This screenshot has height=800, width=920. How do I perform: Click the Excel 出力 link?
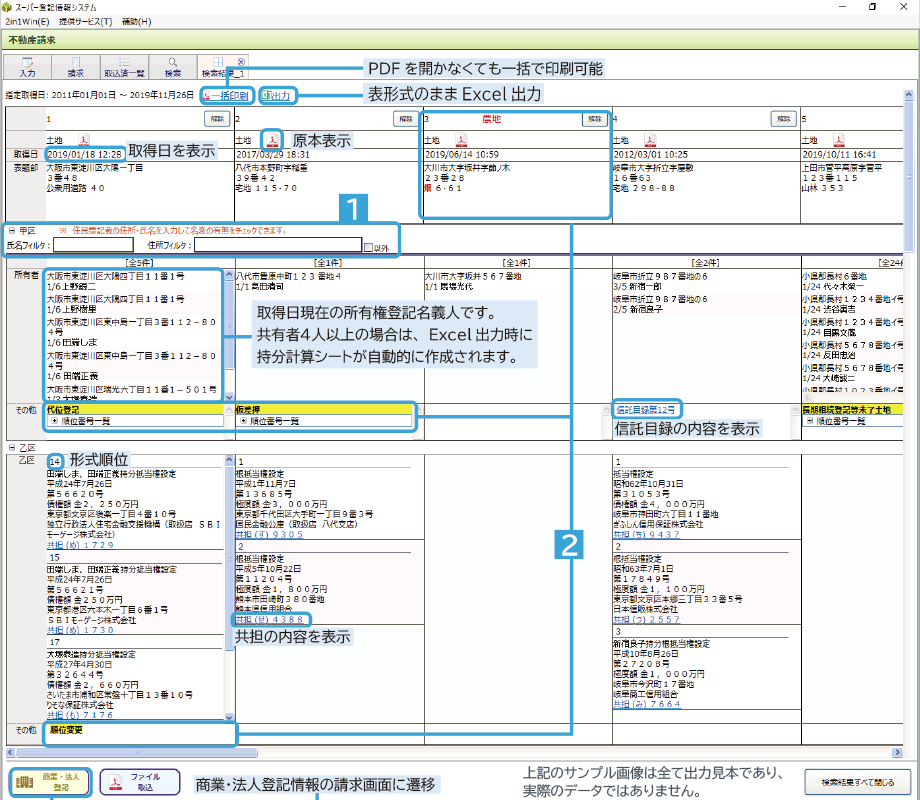point(276,96)
